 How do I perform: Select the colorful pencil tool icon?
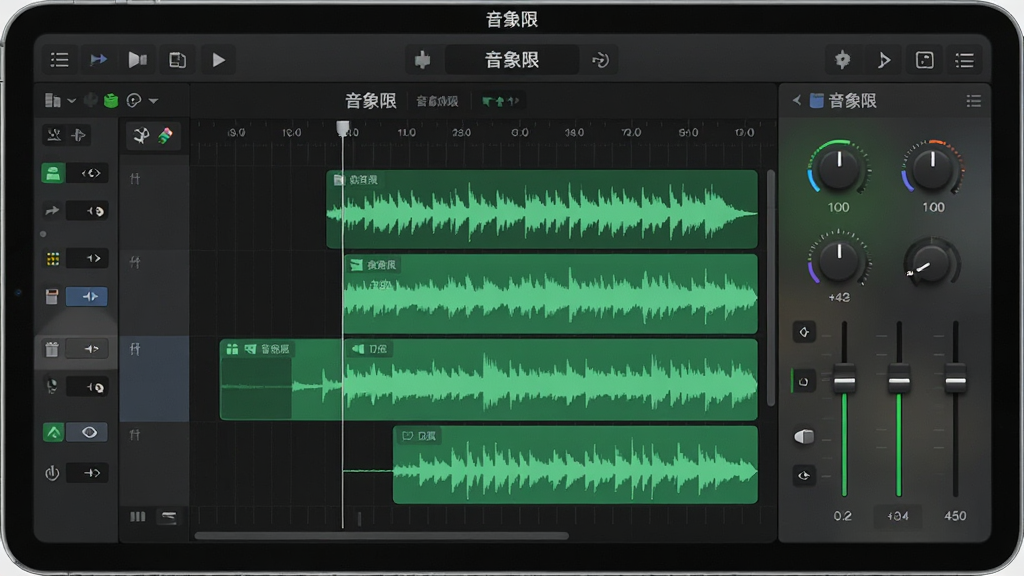pos(165,136)
